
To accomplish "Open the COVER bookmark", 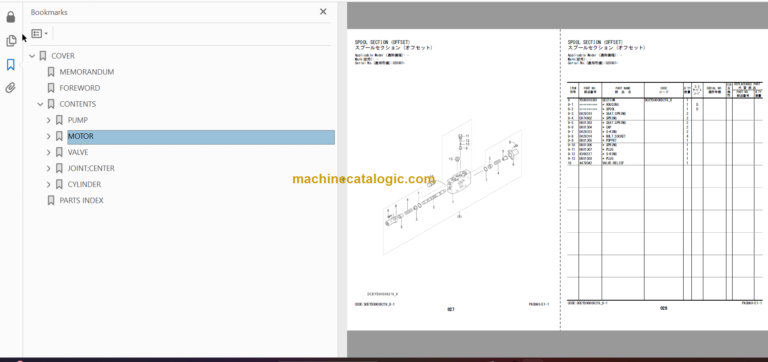I will pos(63,56).
